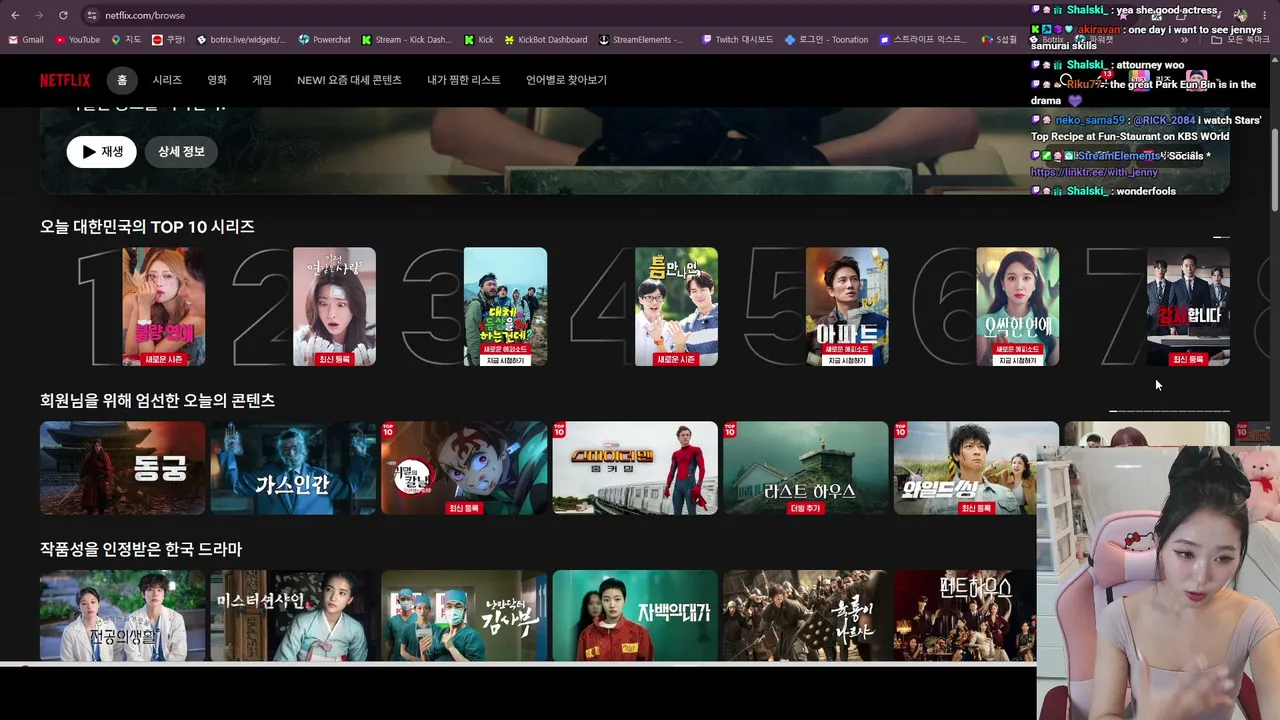
Task: Click the Netflix logo
Action: (65, 80)
